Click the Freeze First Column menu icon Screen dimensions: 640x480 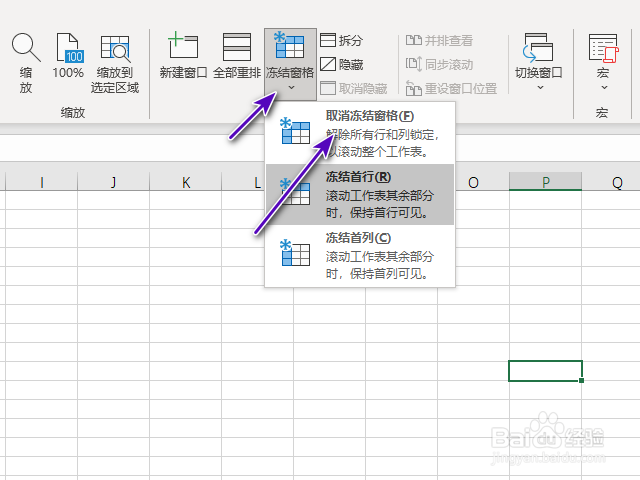click(295, 253)
